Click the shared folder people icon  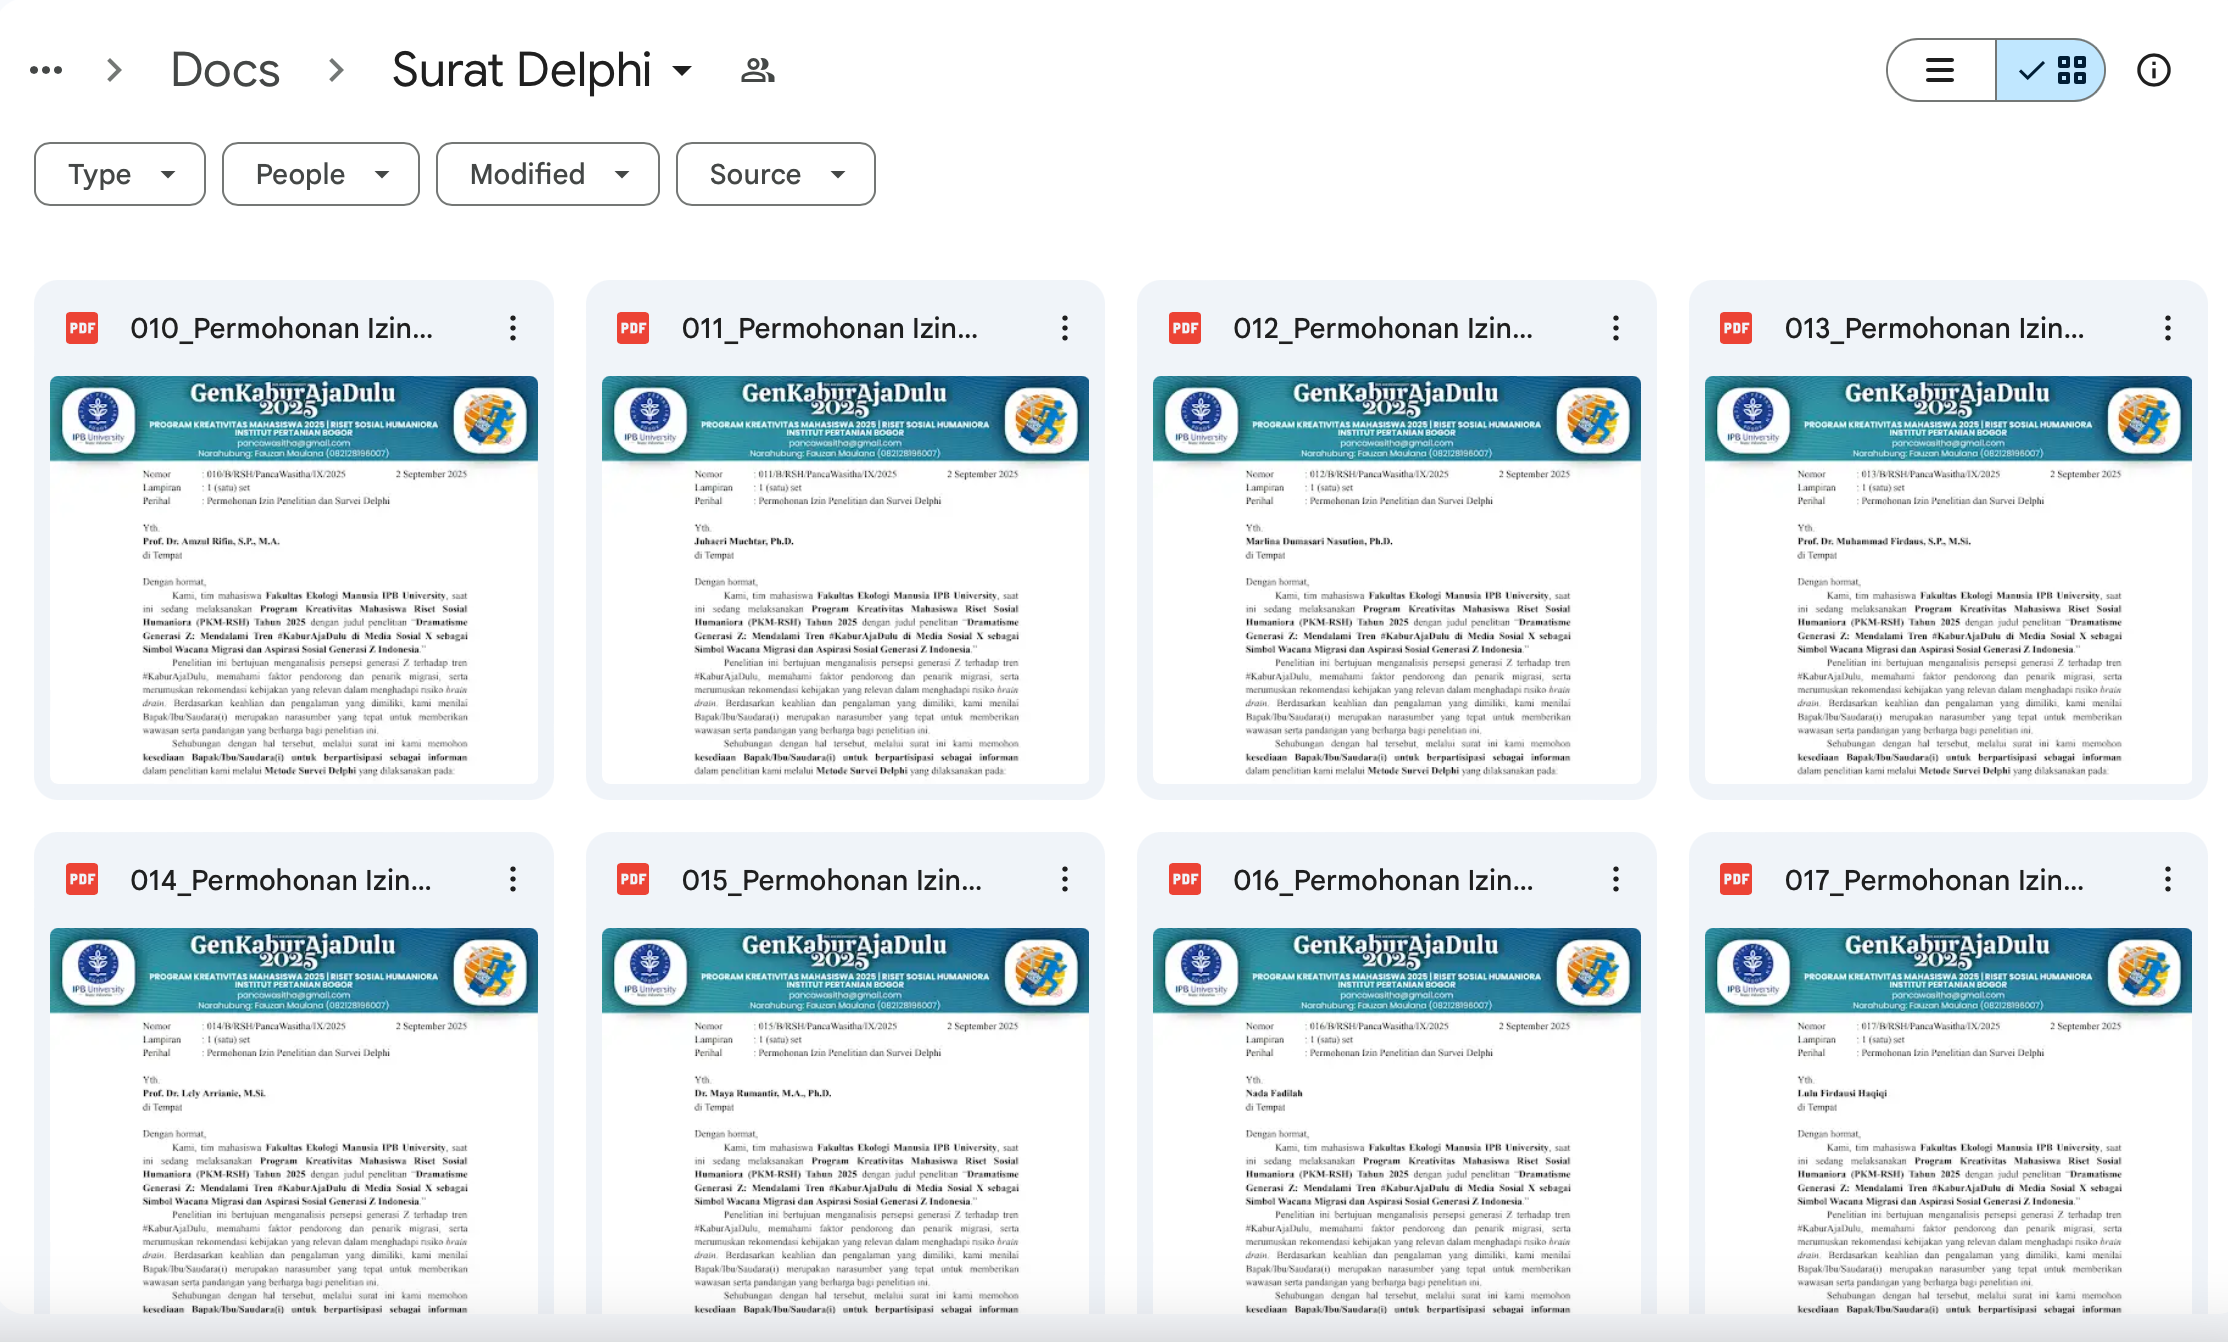point(757,70)
